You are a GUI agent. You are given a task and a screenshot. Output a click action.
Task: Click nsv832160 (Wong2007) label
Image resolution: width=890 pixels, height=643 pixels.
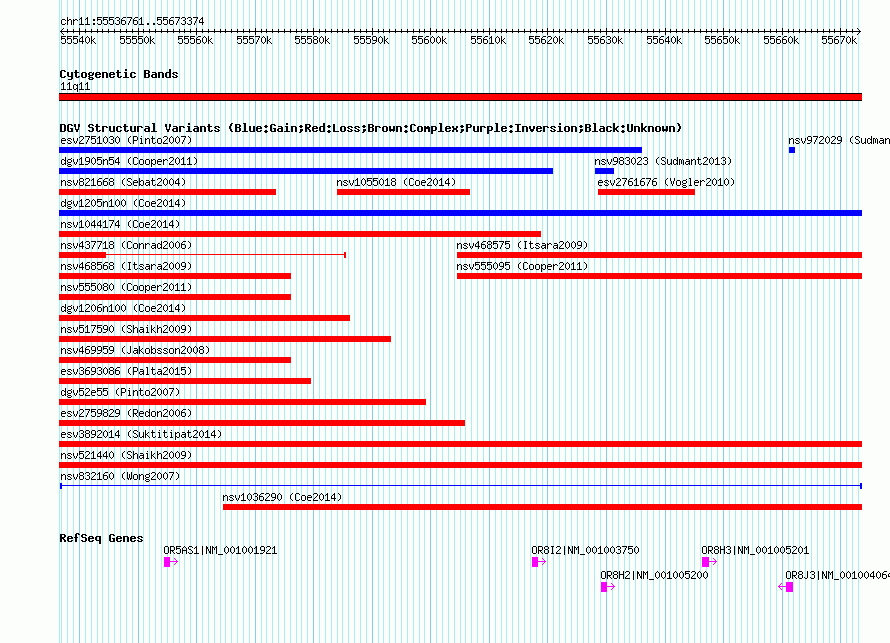[x=120, y=476]
